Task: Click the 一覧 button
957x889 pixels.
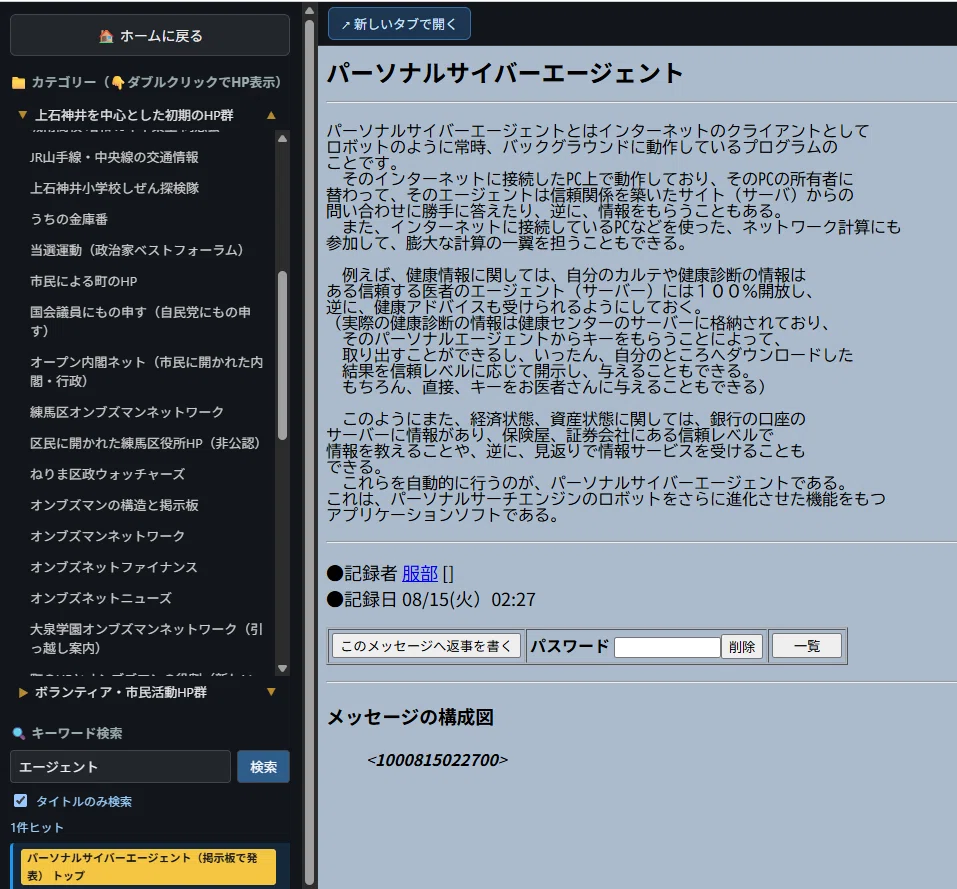Action: (807, 646)
